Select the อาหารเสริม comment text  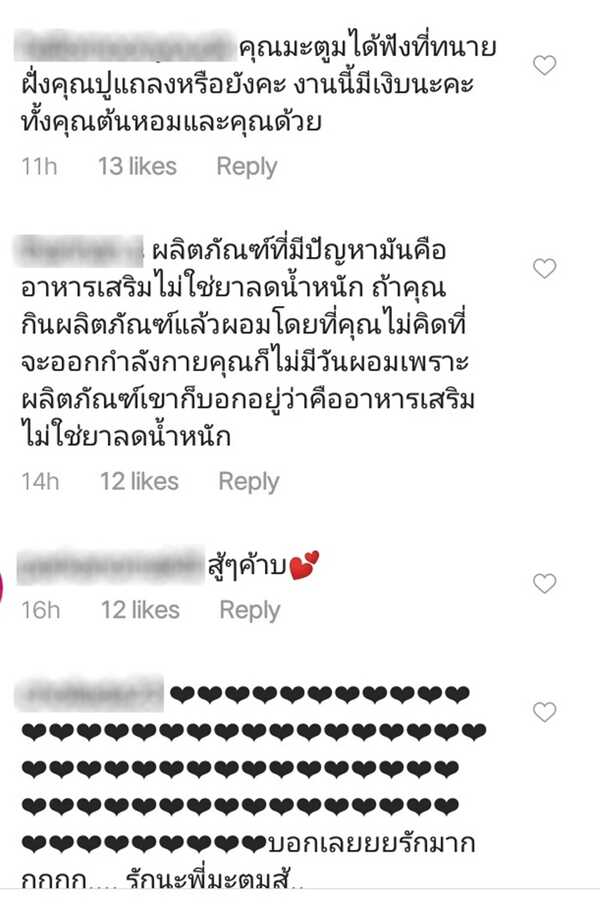pyautogui.click(x=248, y=343)
